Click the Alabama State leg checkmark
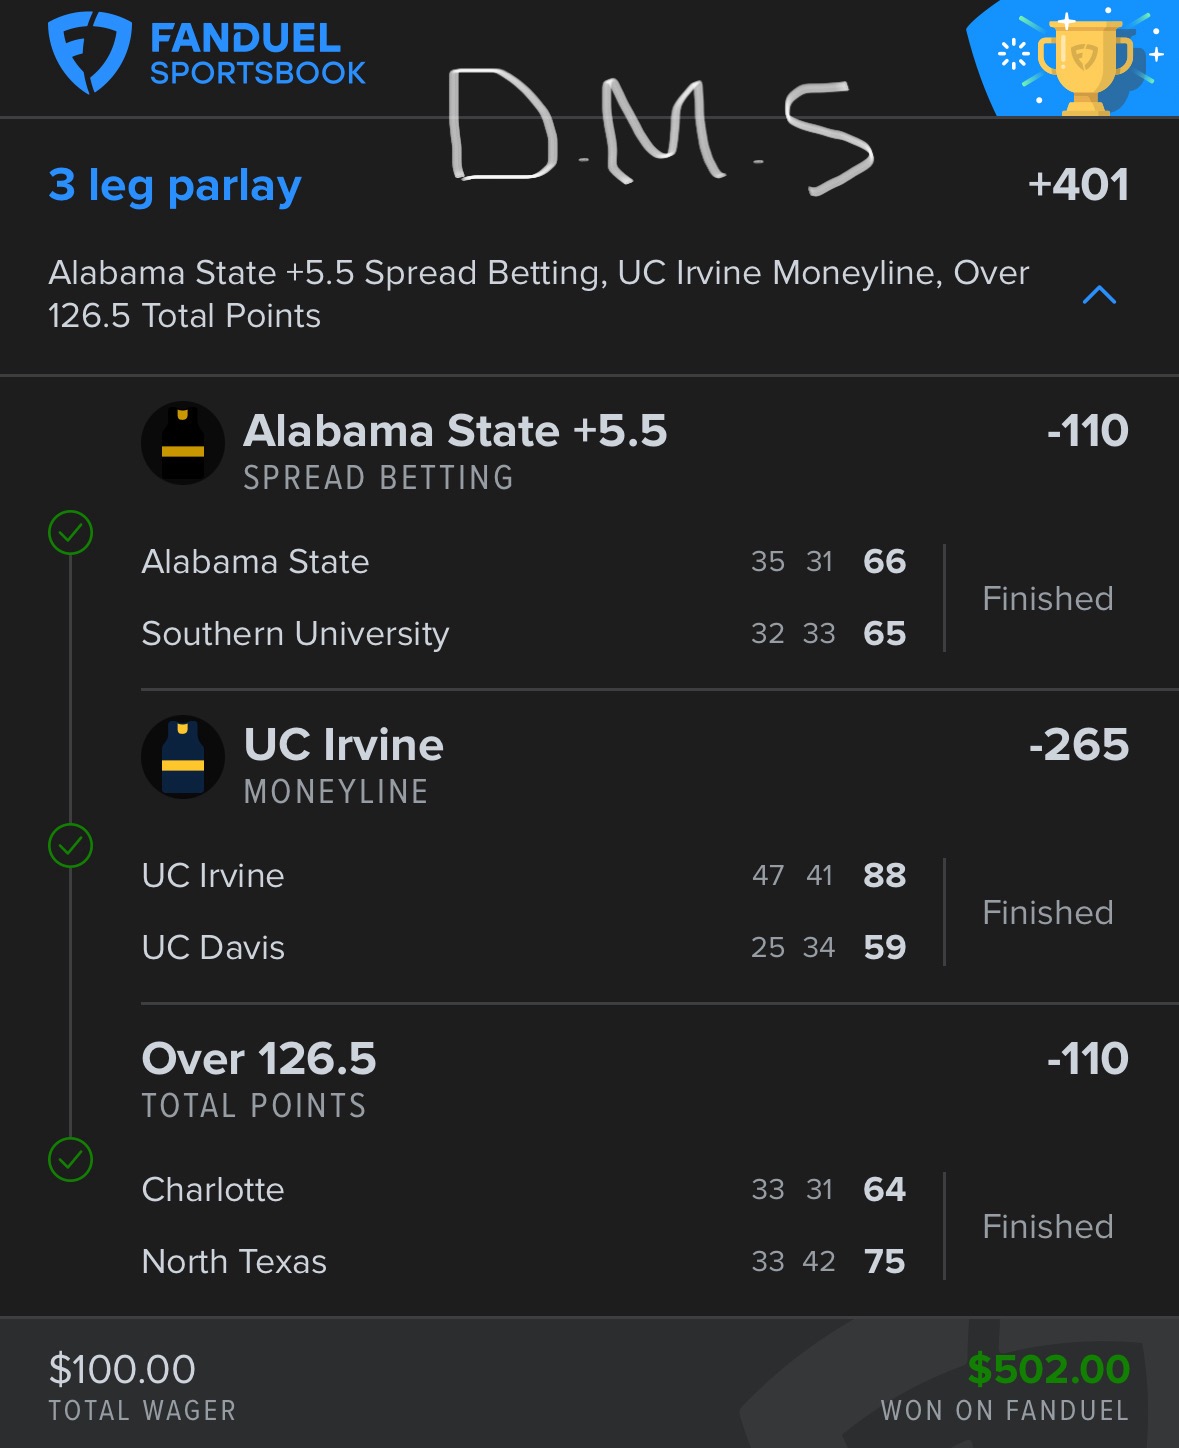 click(70, 533)
